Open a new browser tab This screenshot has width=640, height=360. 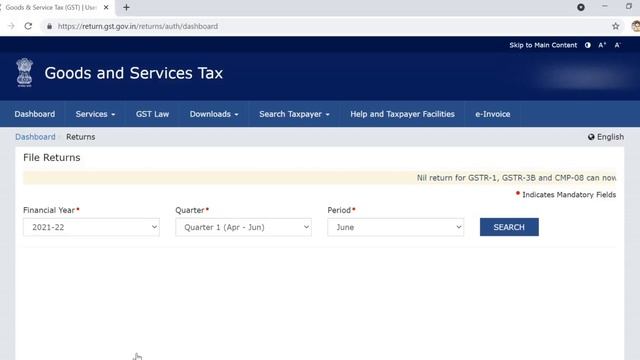click(x=126, y=7)
